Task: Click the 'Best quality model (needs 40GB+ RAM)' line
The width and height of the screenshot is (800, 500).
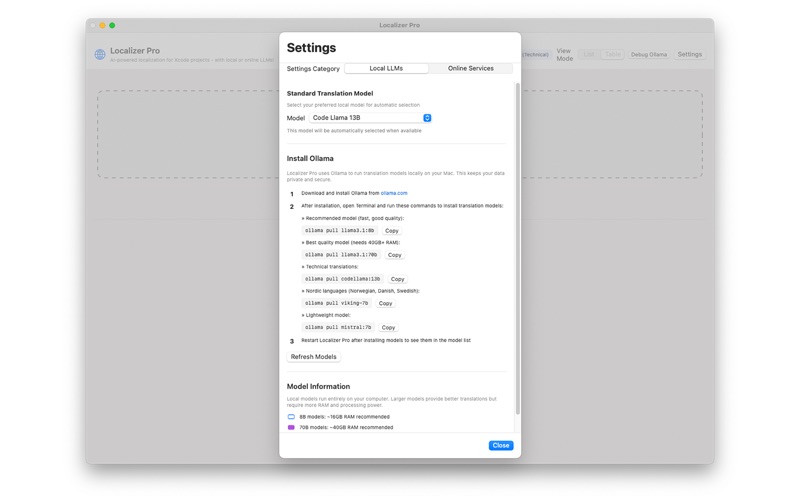Action: point(351,242)
